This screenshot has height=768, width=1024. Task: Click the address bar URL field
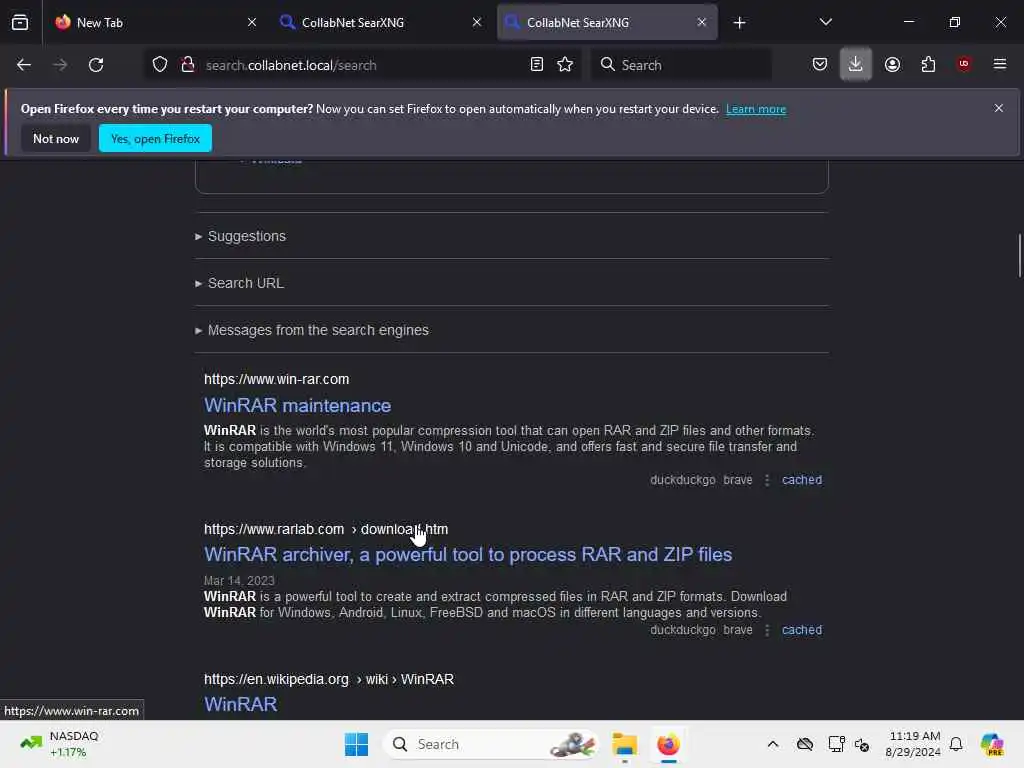coord(362,65)
